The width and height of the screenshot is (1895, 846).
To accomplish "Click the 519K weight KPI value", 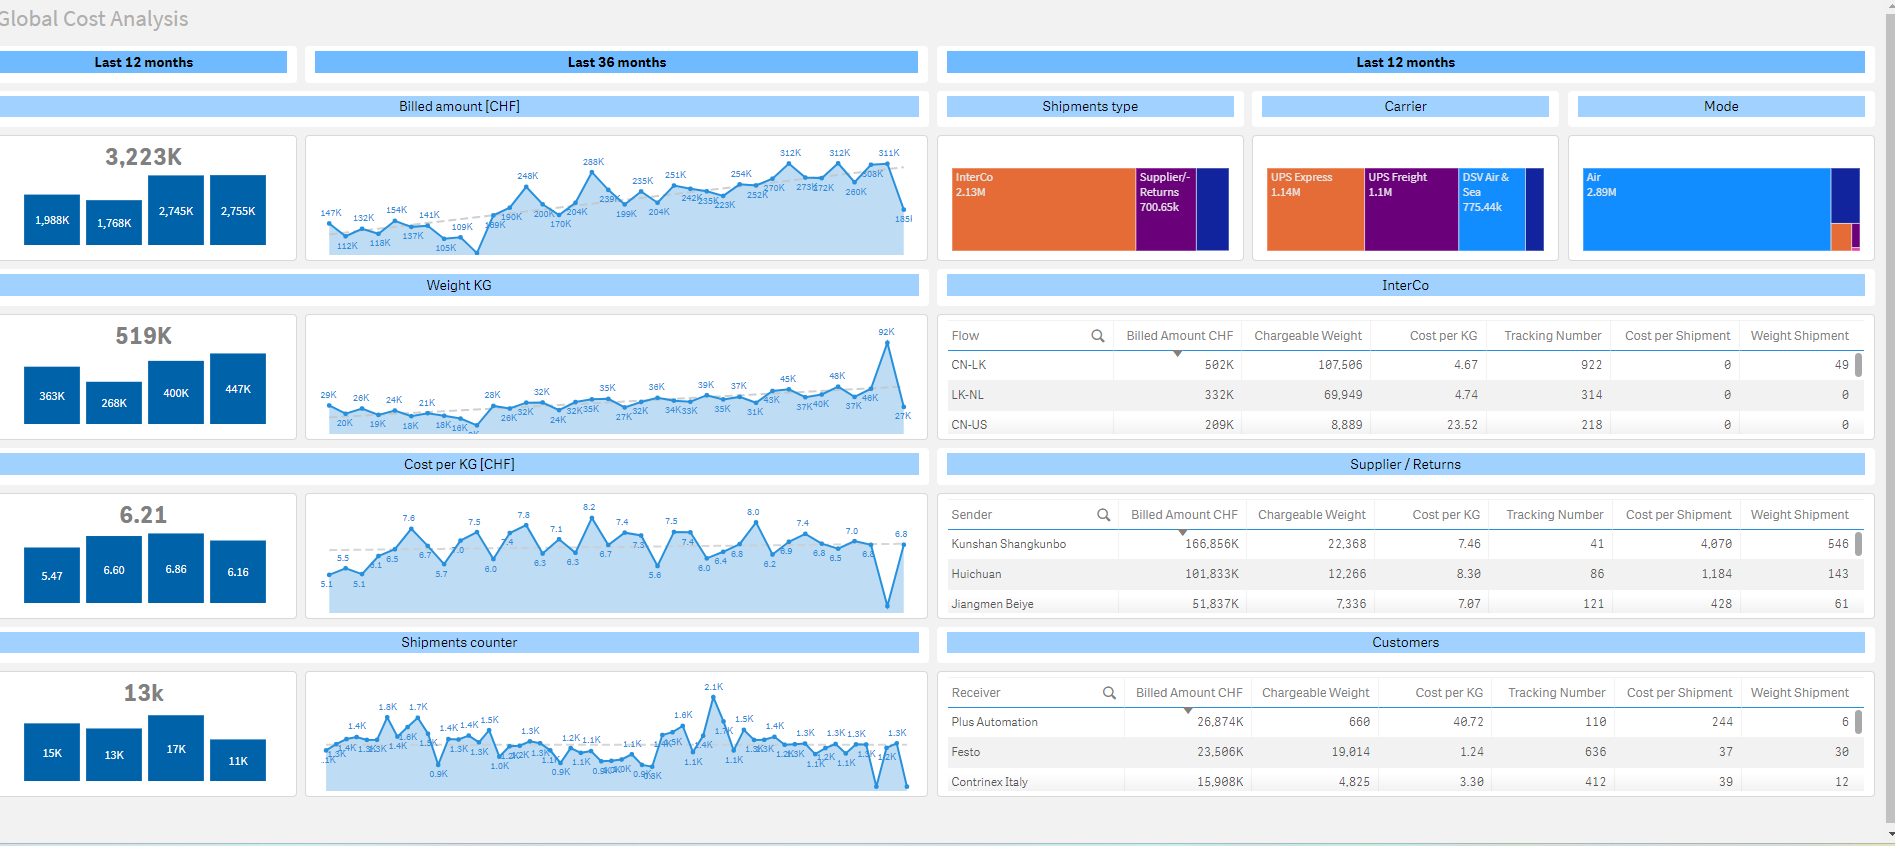I will [x=144, y=336].
